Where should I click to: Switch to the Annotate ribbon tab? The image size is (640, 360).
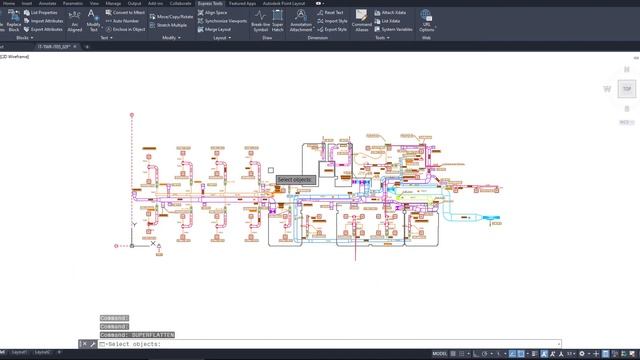[x=47, y=3]
